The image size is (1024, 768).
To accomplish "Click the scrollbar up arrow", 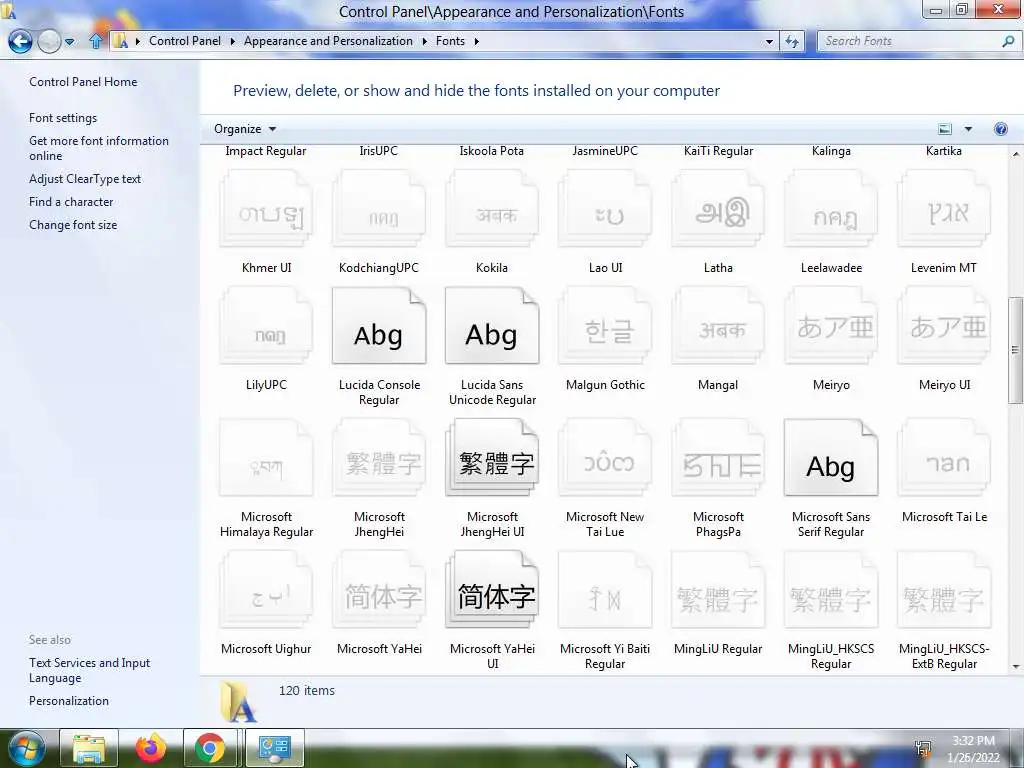I will [x=1016, y=154].
